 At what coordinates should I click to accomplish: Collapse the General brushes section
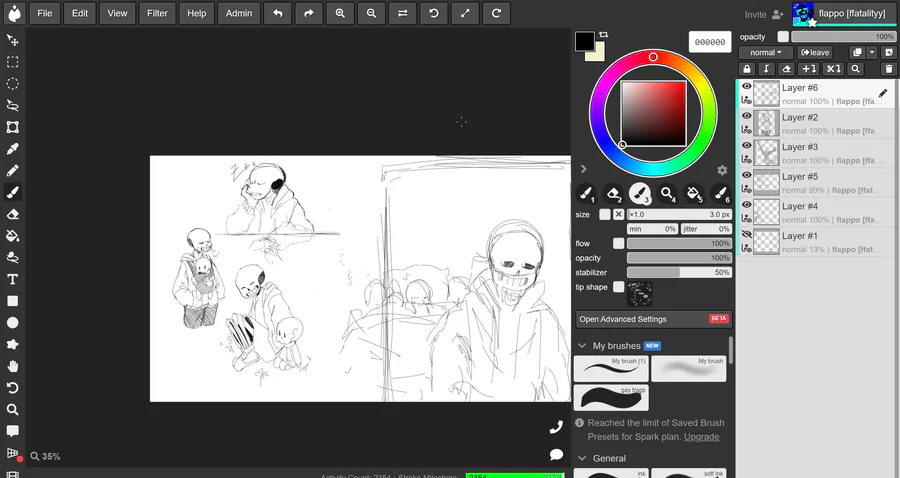click(x=582, y=458)
